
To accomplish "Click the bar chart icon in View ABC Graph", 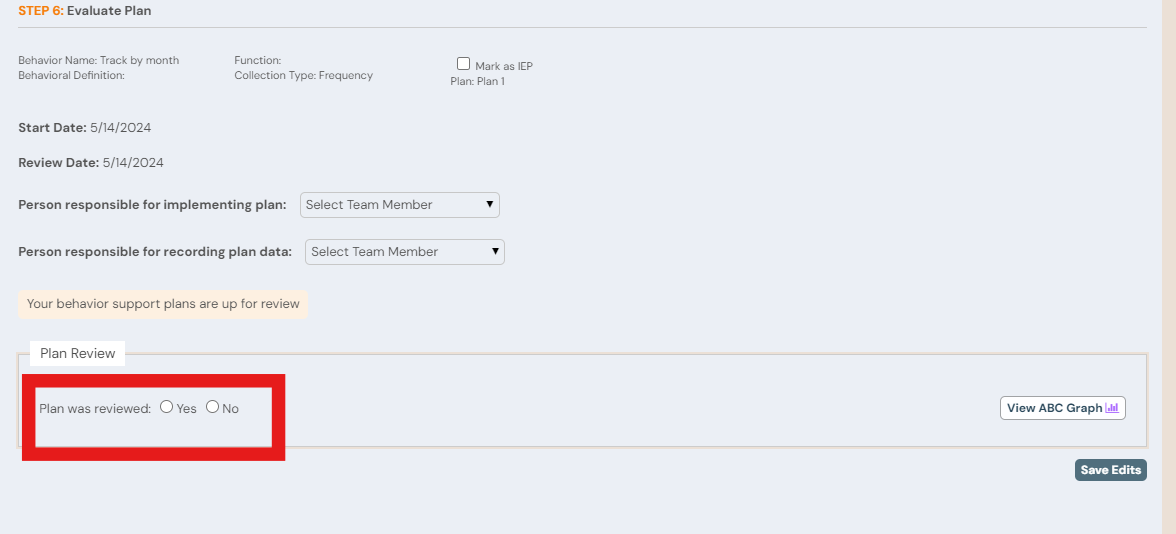I will coord(1112,408).
